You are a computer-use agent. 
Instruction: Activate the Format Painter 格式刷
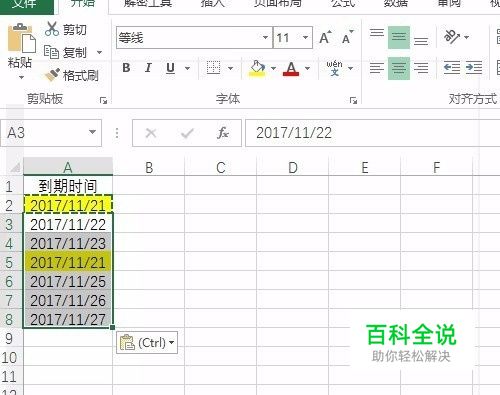pyautogui.click(x=72, y=75)
